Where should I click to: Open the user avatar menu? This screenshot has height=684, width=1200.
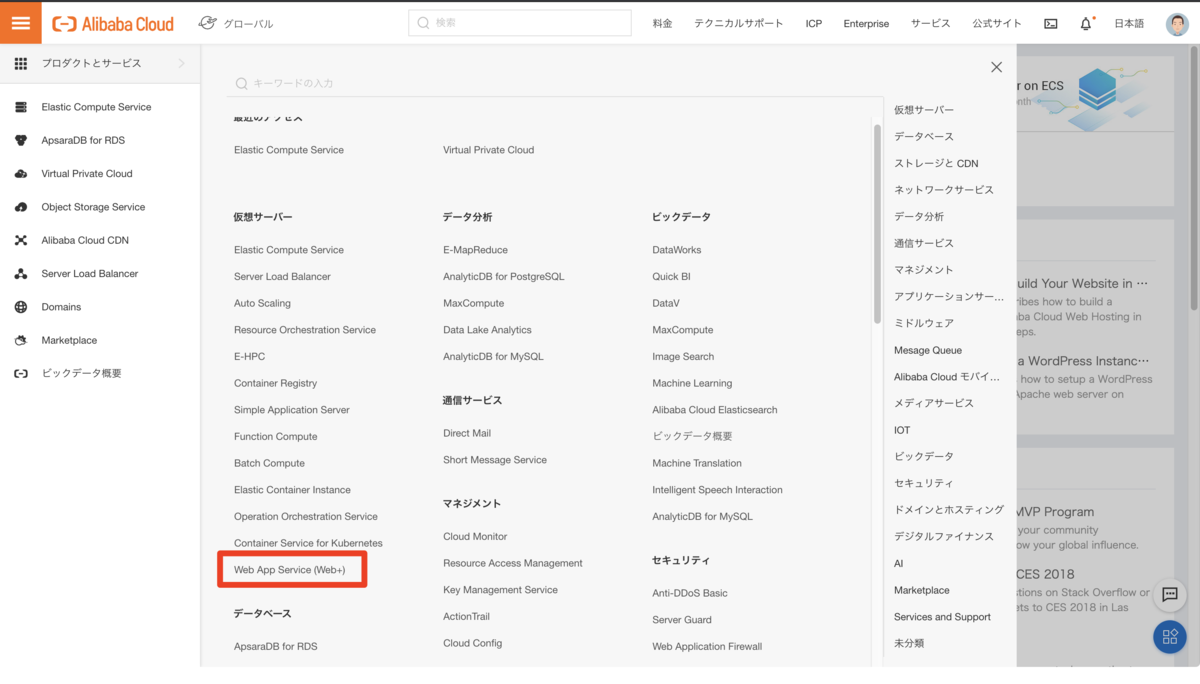pyautogui.click(x=1177, y=23)
